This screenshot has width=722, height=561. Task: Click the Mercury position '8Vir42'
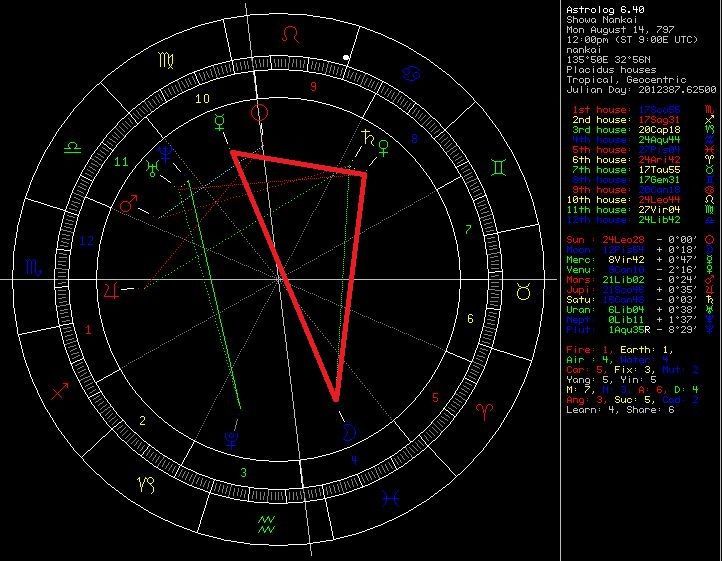point(626,259)
